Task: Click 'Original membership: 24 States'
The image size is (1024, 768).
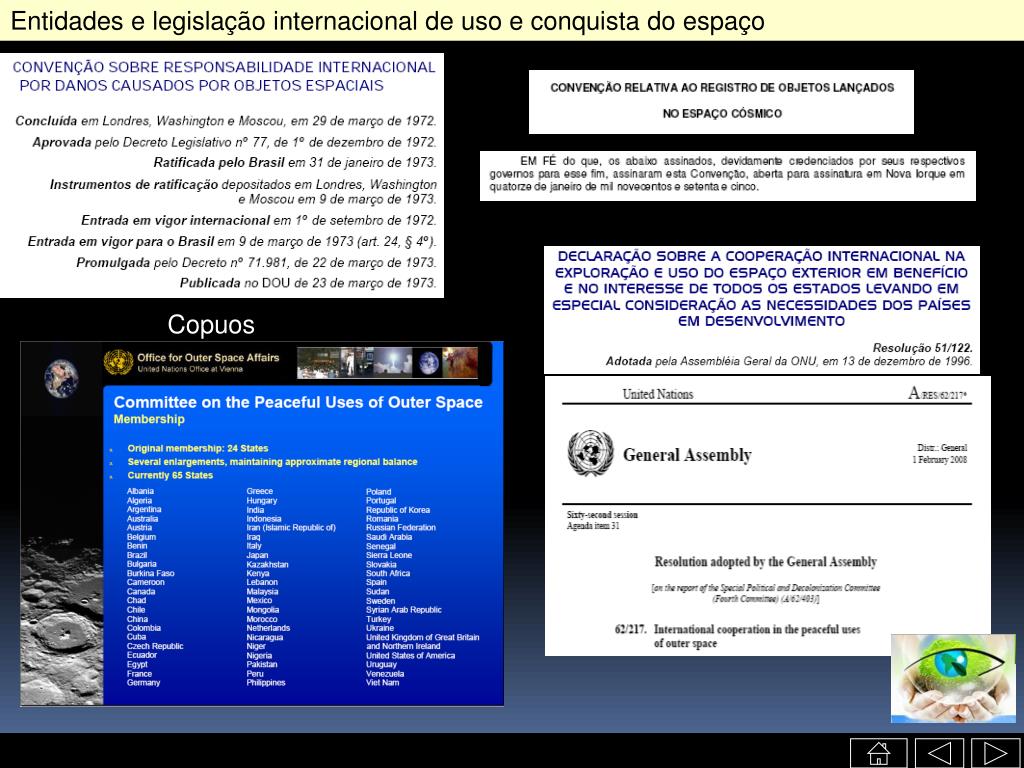Action: click(x=197, y=448)
